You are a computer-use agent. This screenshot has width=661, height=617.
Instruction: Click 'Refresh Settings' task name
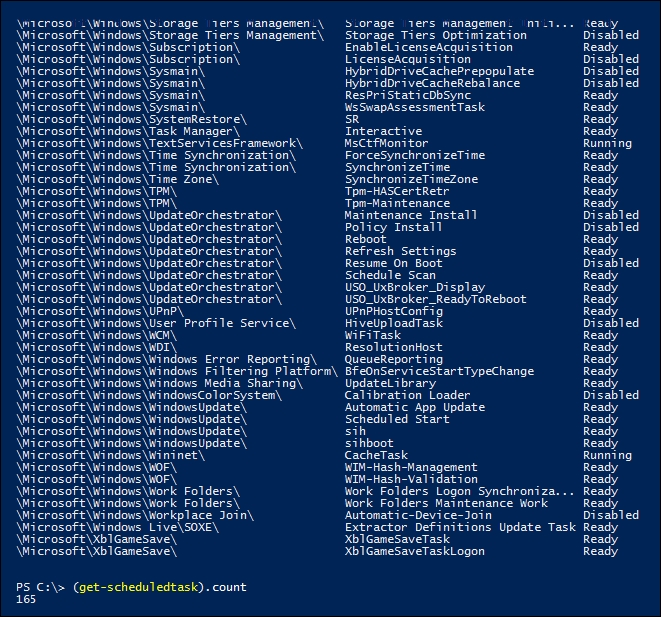[x=400, y=251]
